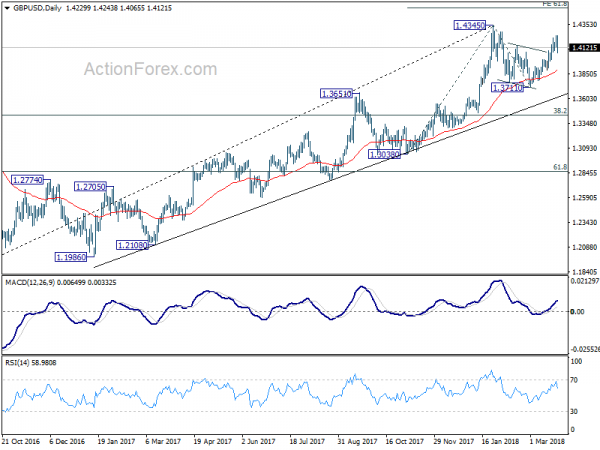Click the 1.36510 price label
Viewport: 600px width, 450px height.
point(336,94)
